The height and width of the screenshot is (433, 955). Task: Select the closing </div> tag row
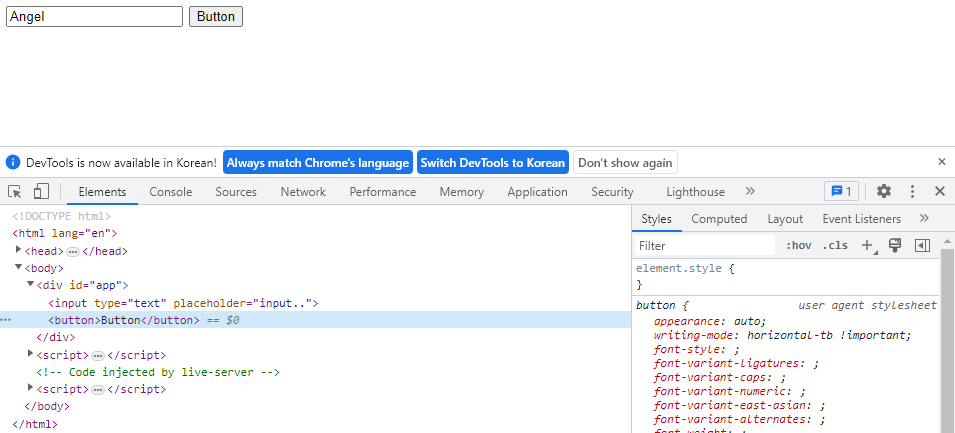[56, 337]
